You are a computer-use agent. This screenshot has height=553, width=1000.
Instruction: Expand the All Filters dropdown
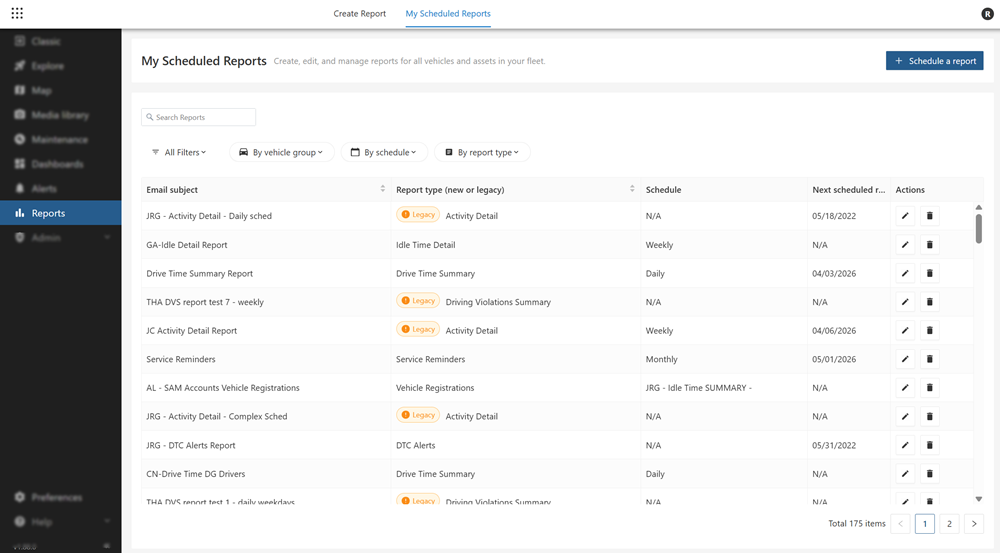179,152
